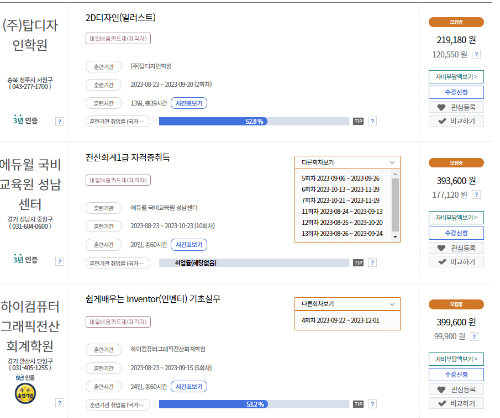Open 자비부담액보기 for 399,600 원 course
500x418 pixels.
[x=456, y=359]
